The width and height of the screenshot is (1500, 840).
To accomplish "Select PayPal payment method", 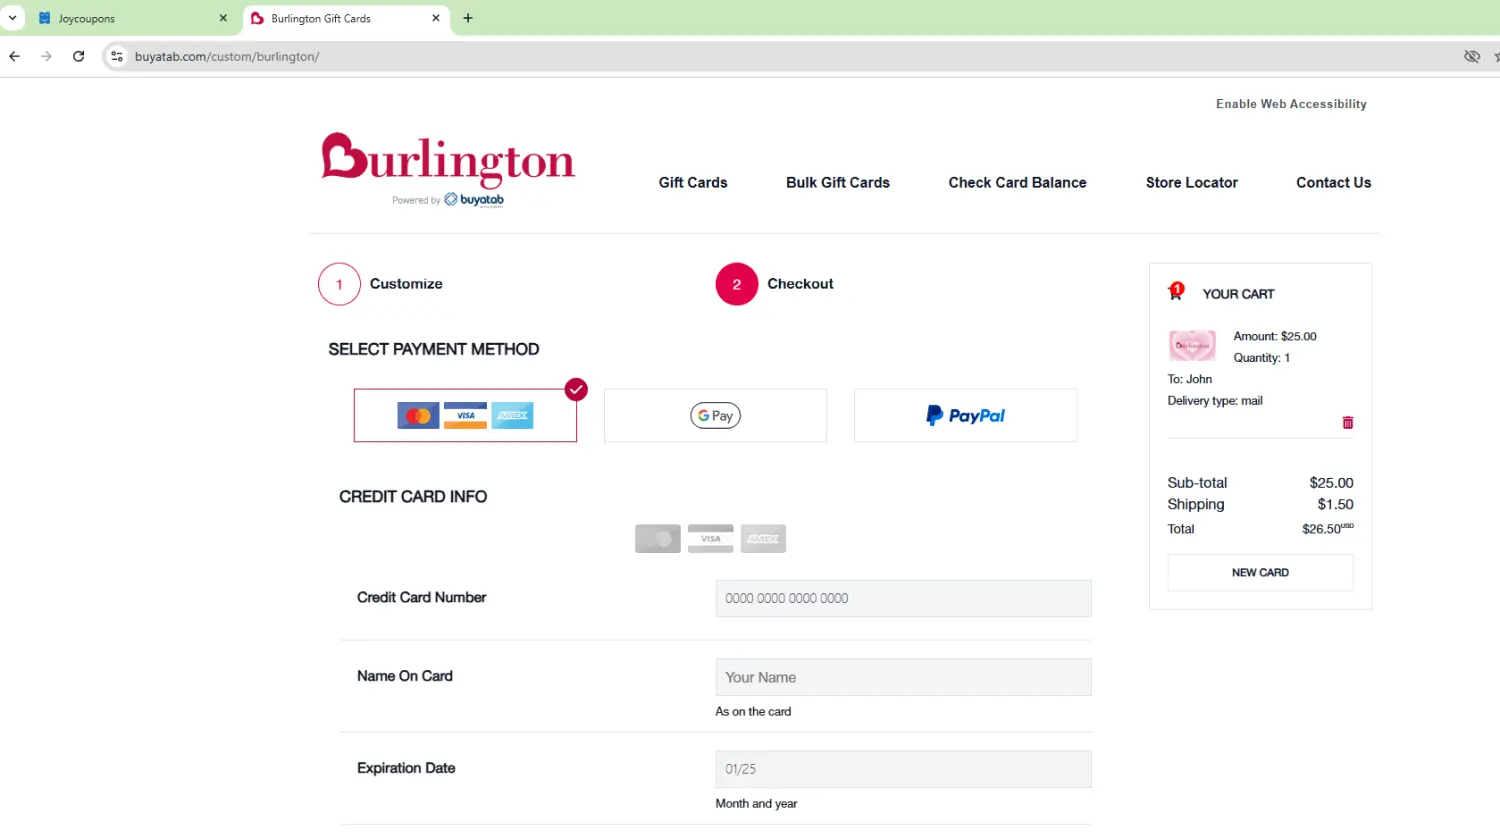I will tap(965, 415).
